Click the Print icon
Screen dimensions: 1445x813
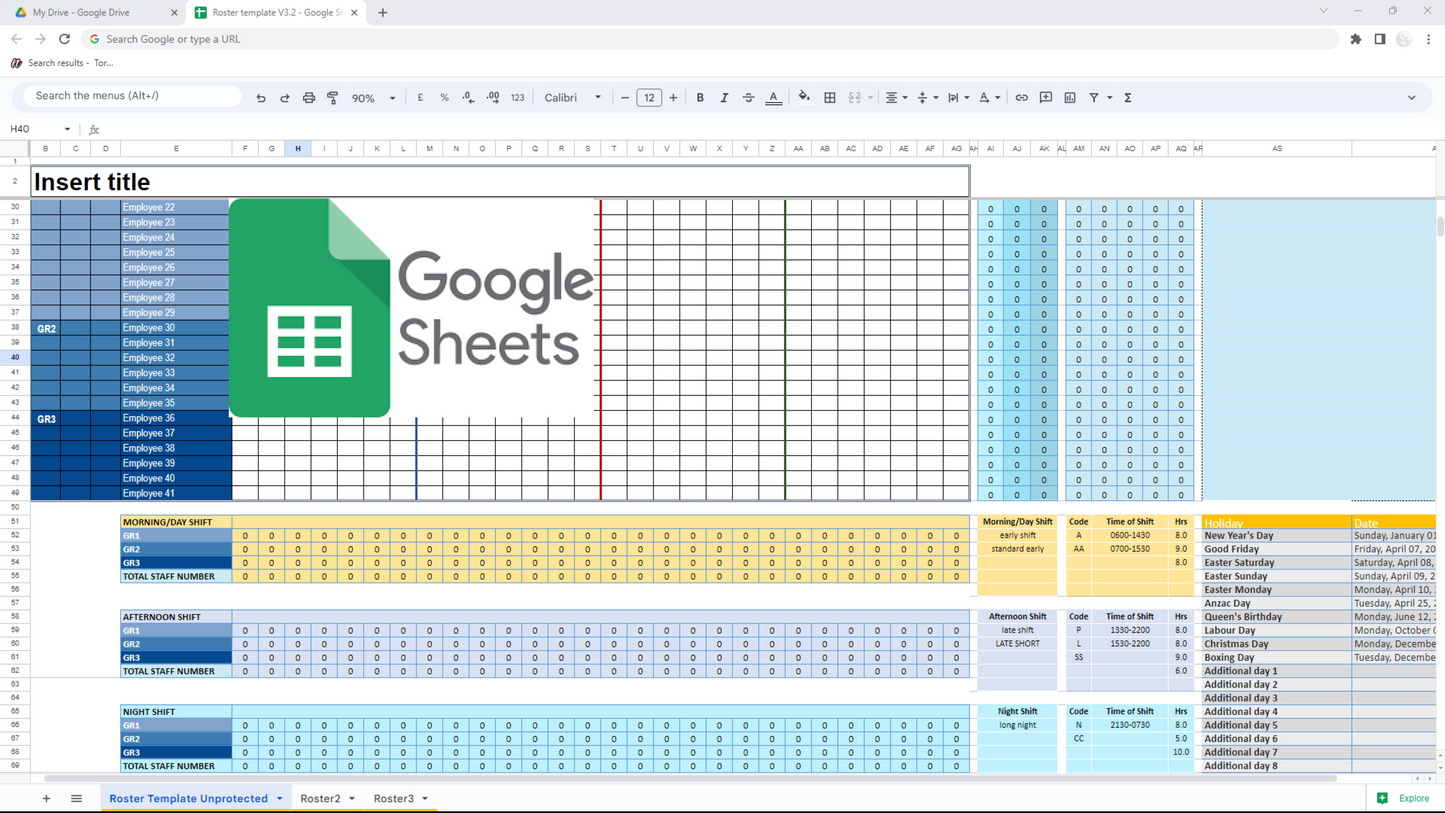tap(309, 98)
